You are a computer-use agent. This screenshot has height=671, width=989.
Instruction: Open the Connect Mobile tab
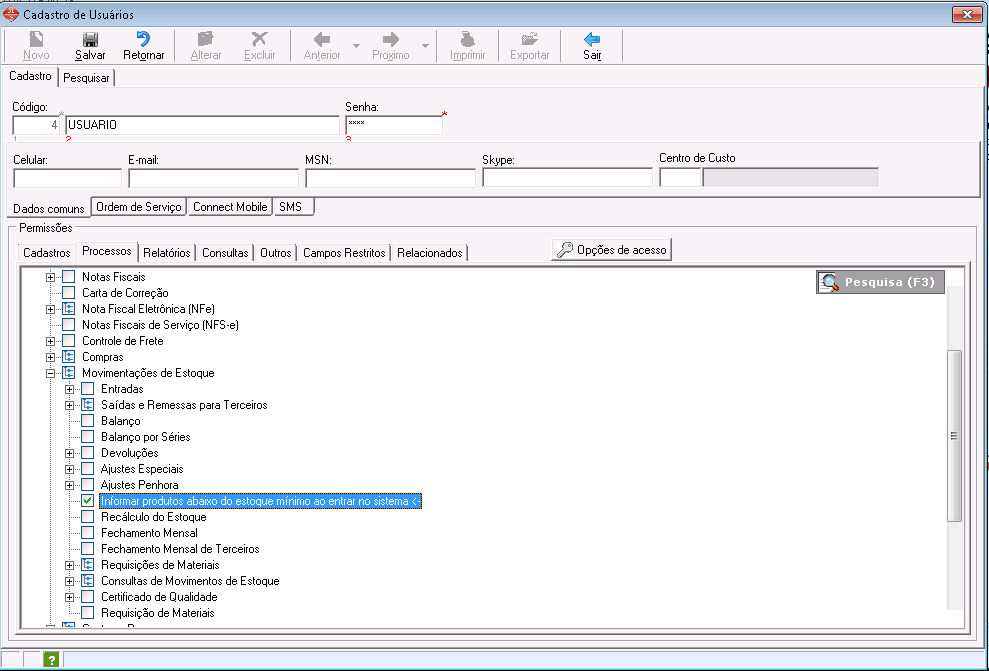pyautogui.click(x=230, y=207)
